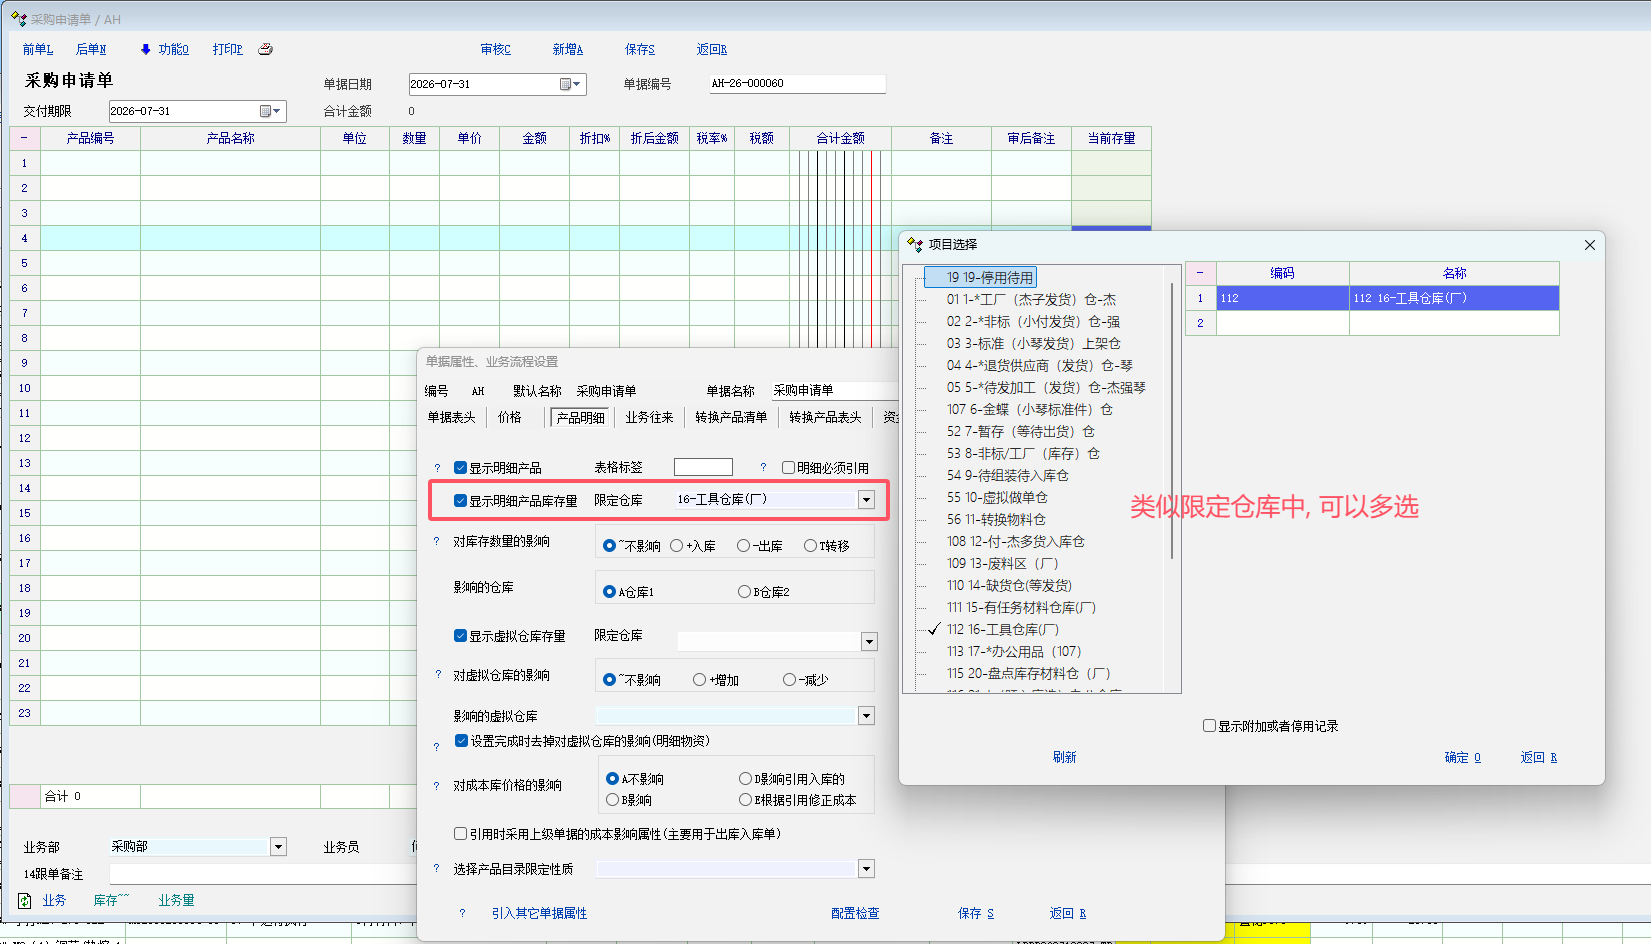Toggle 设置完成时去掉对虚拟仓库的影响 checkbox
This screenshot has height=944, width=1651.
[461, 740]
